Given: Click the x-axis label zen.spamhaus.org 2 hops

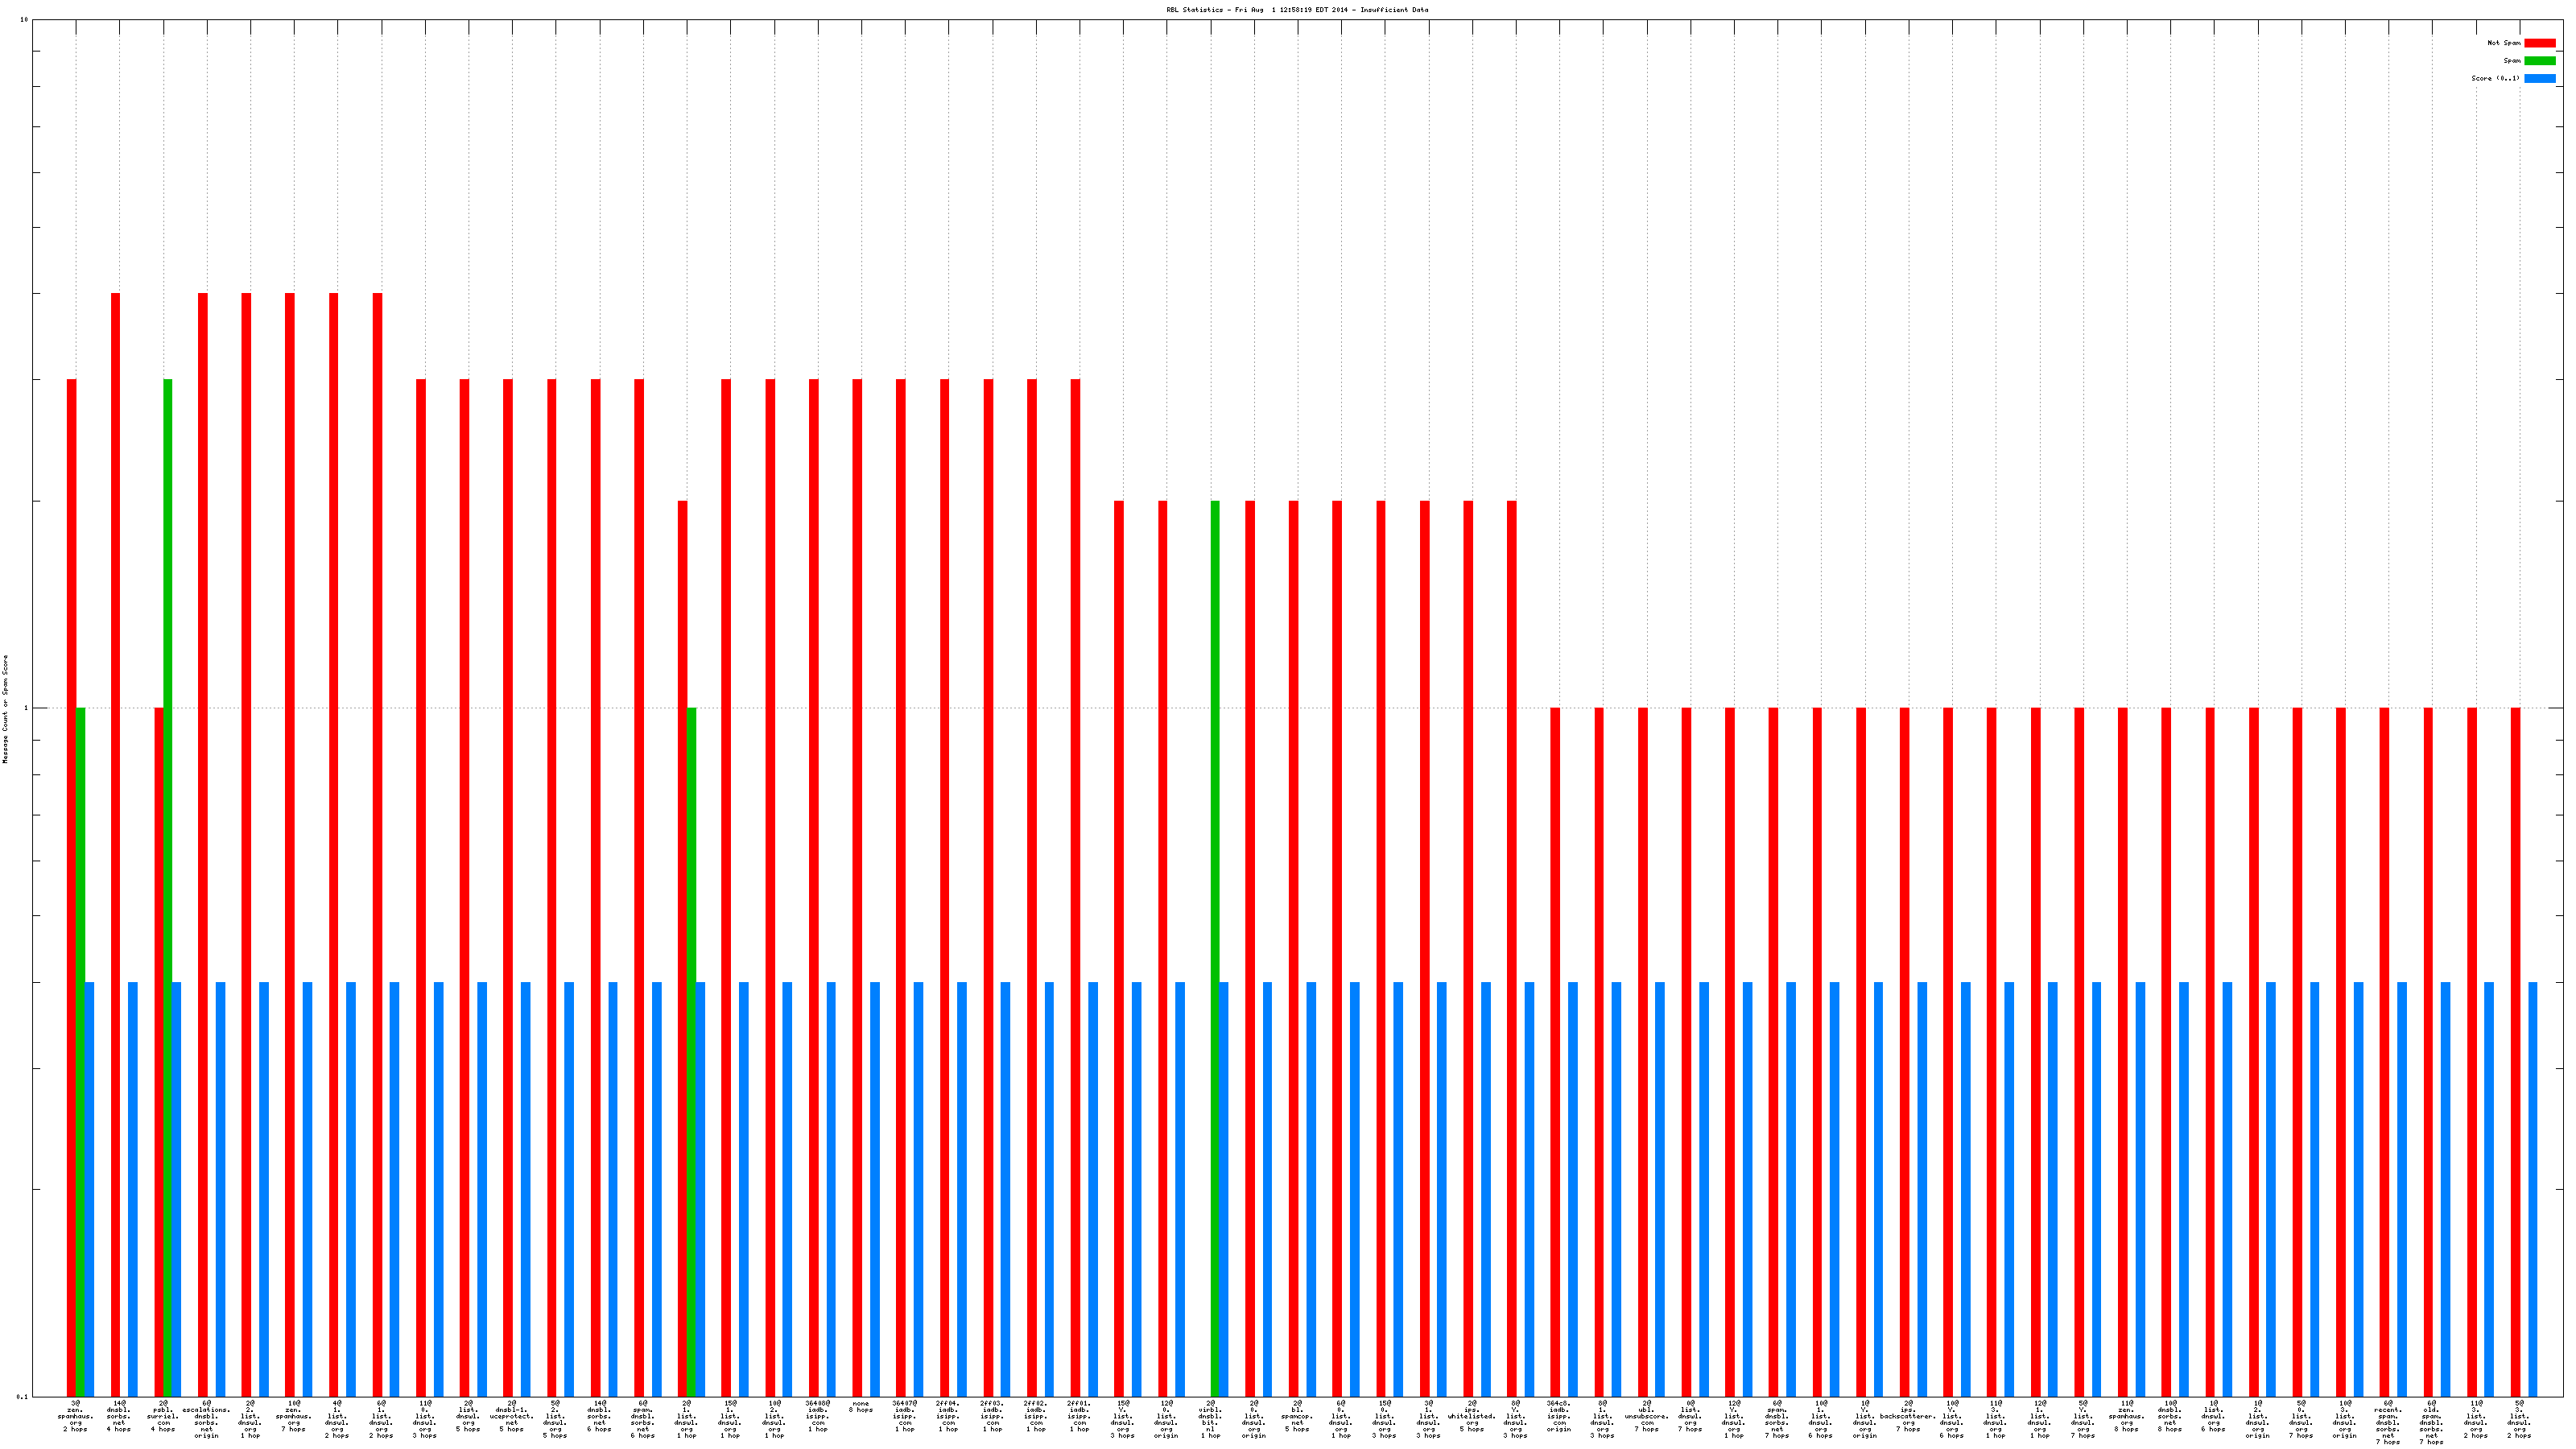Looking at the screenshot, I should [75, 1416].
